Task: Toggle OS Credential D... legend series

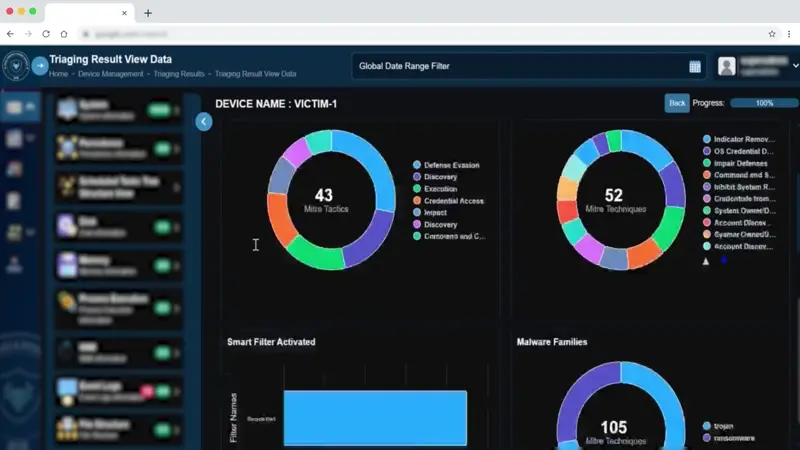Action: pyautogui.click(x=738, y=151)
